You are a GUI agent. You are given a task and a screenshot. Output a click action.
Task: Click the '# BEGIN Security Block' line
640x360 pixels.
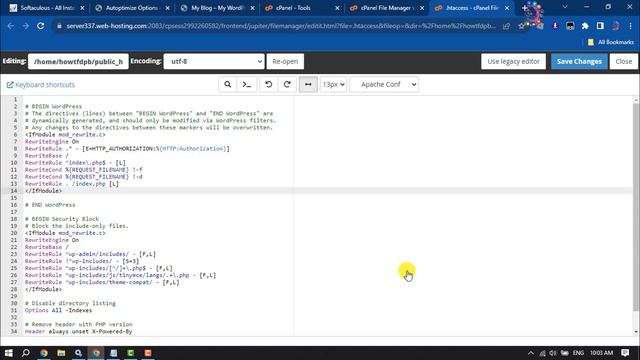pos(62,219)
